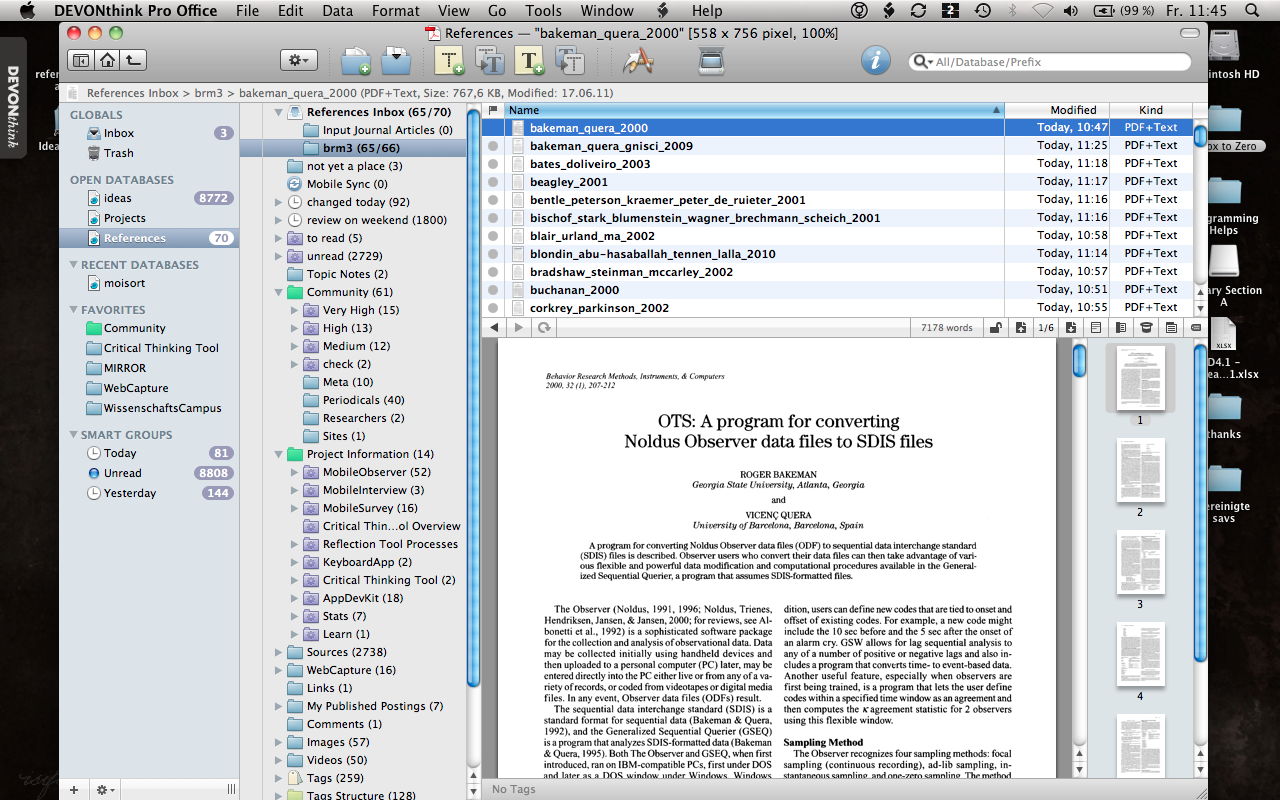
Task: Click the pencil-and-A stylized toolbar icon
Action: [638, 61]
